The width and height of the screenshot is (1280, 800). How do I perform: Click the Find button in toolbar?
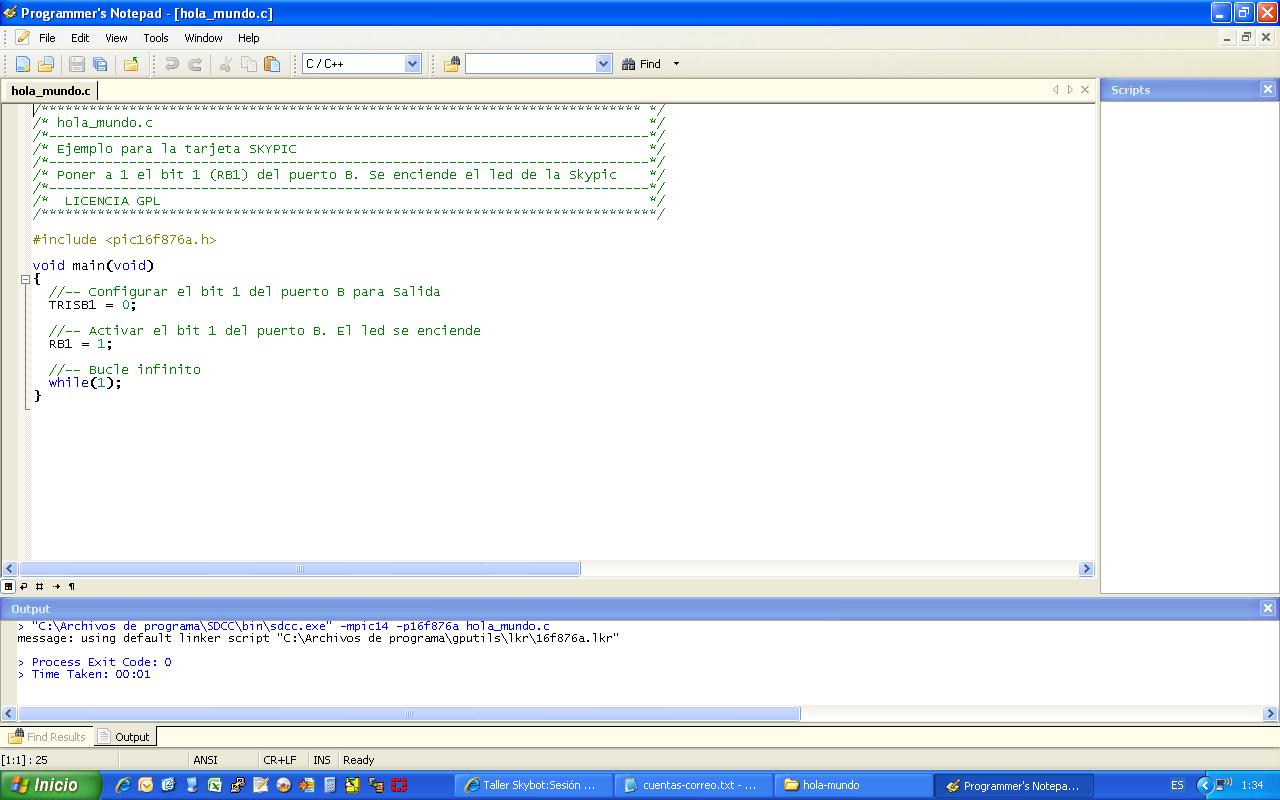click(x=641, y=64)
